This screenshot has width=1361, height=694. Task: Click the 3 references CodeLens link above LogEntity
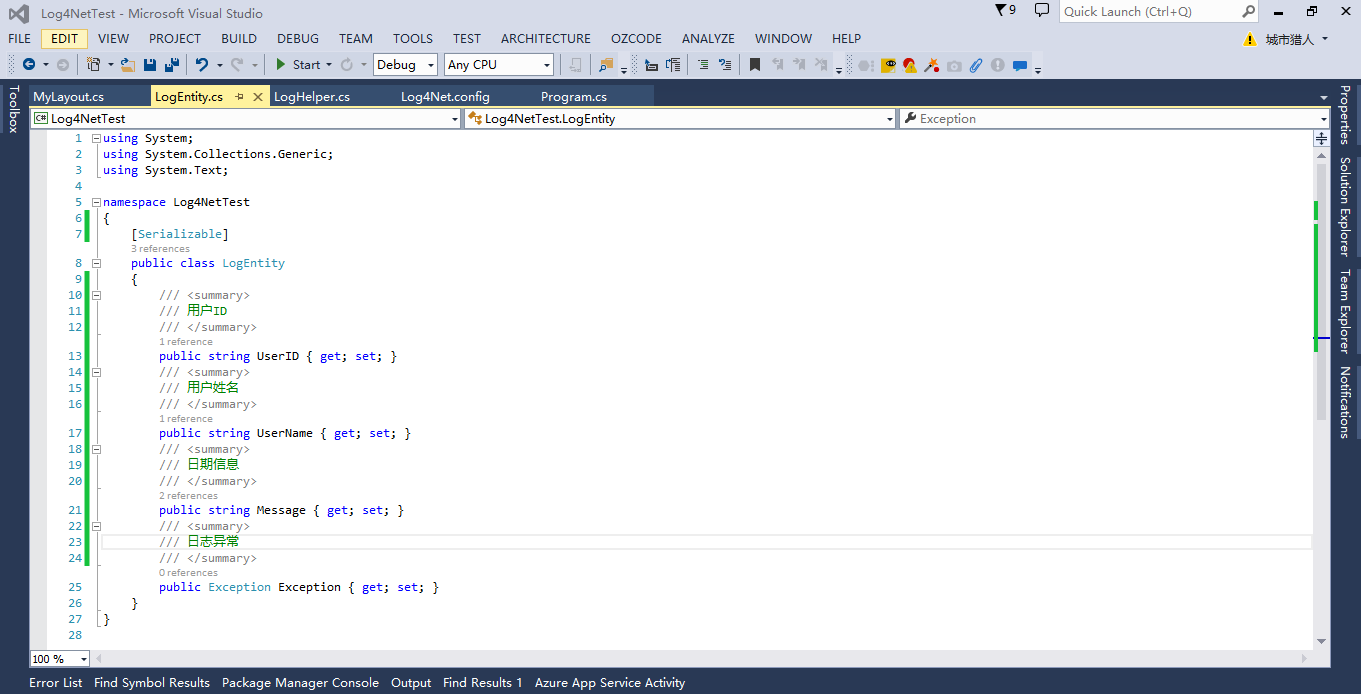tap(160, 249)
